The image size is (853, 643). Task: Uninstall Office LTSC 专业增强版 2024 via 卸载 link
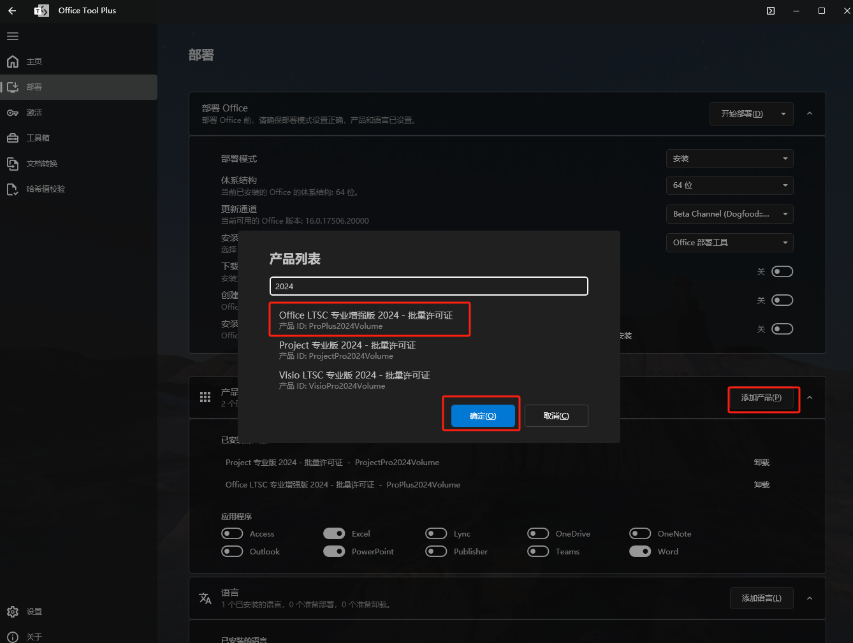[x=761, y=485]
